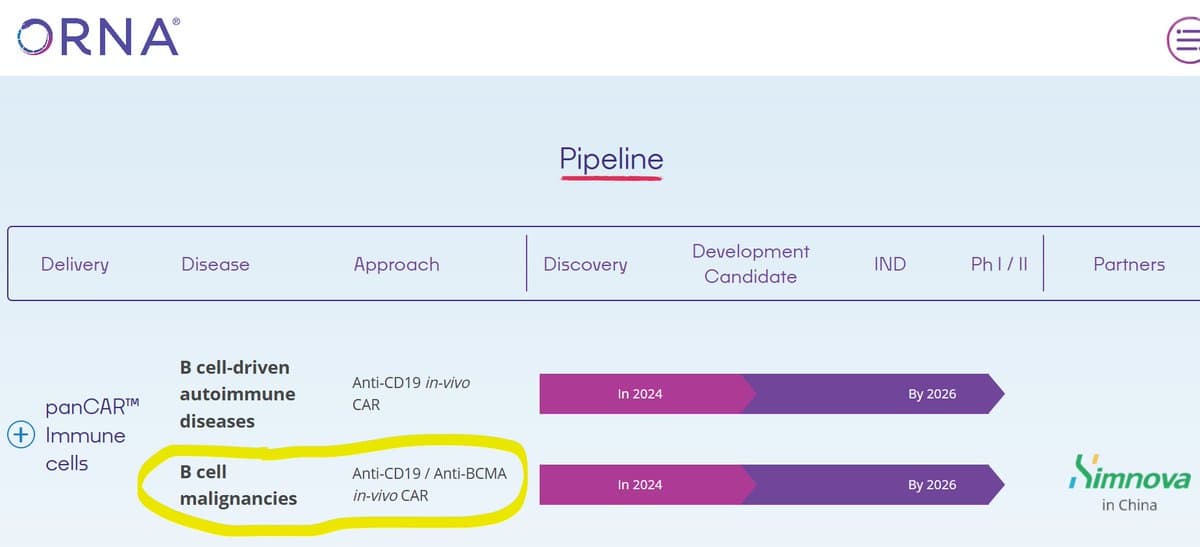Click Anti-CD19 in-vivo CAR approach text
This screenshot has height=547, width=1200.
point(411,394)
